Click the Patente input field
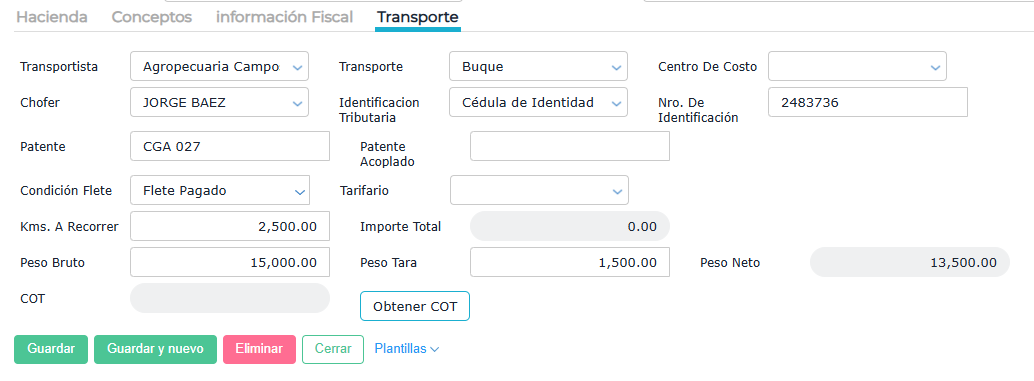The image size is (1034, 381). click(x=229, y=146)
